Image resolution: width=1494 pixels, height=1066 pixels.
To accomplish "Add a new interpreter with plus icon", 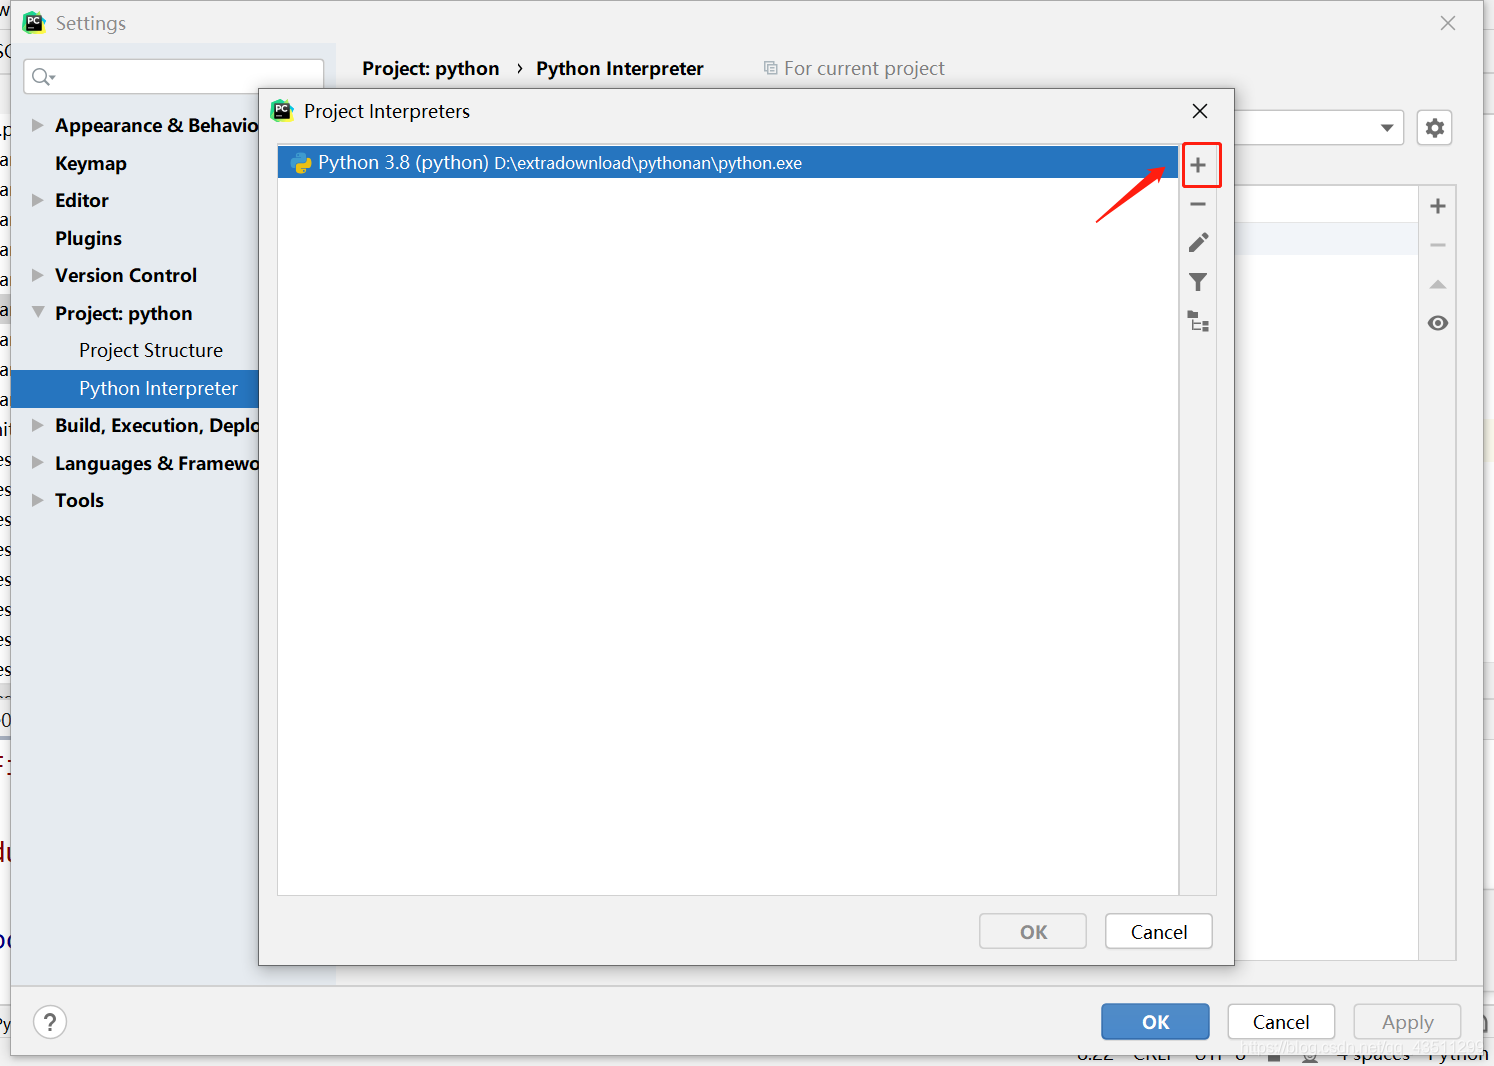I will (1198, 165).
